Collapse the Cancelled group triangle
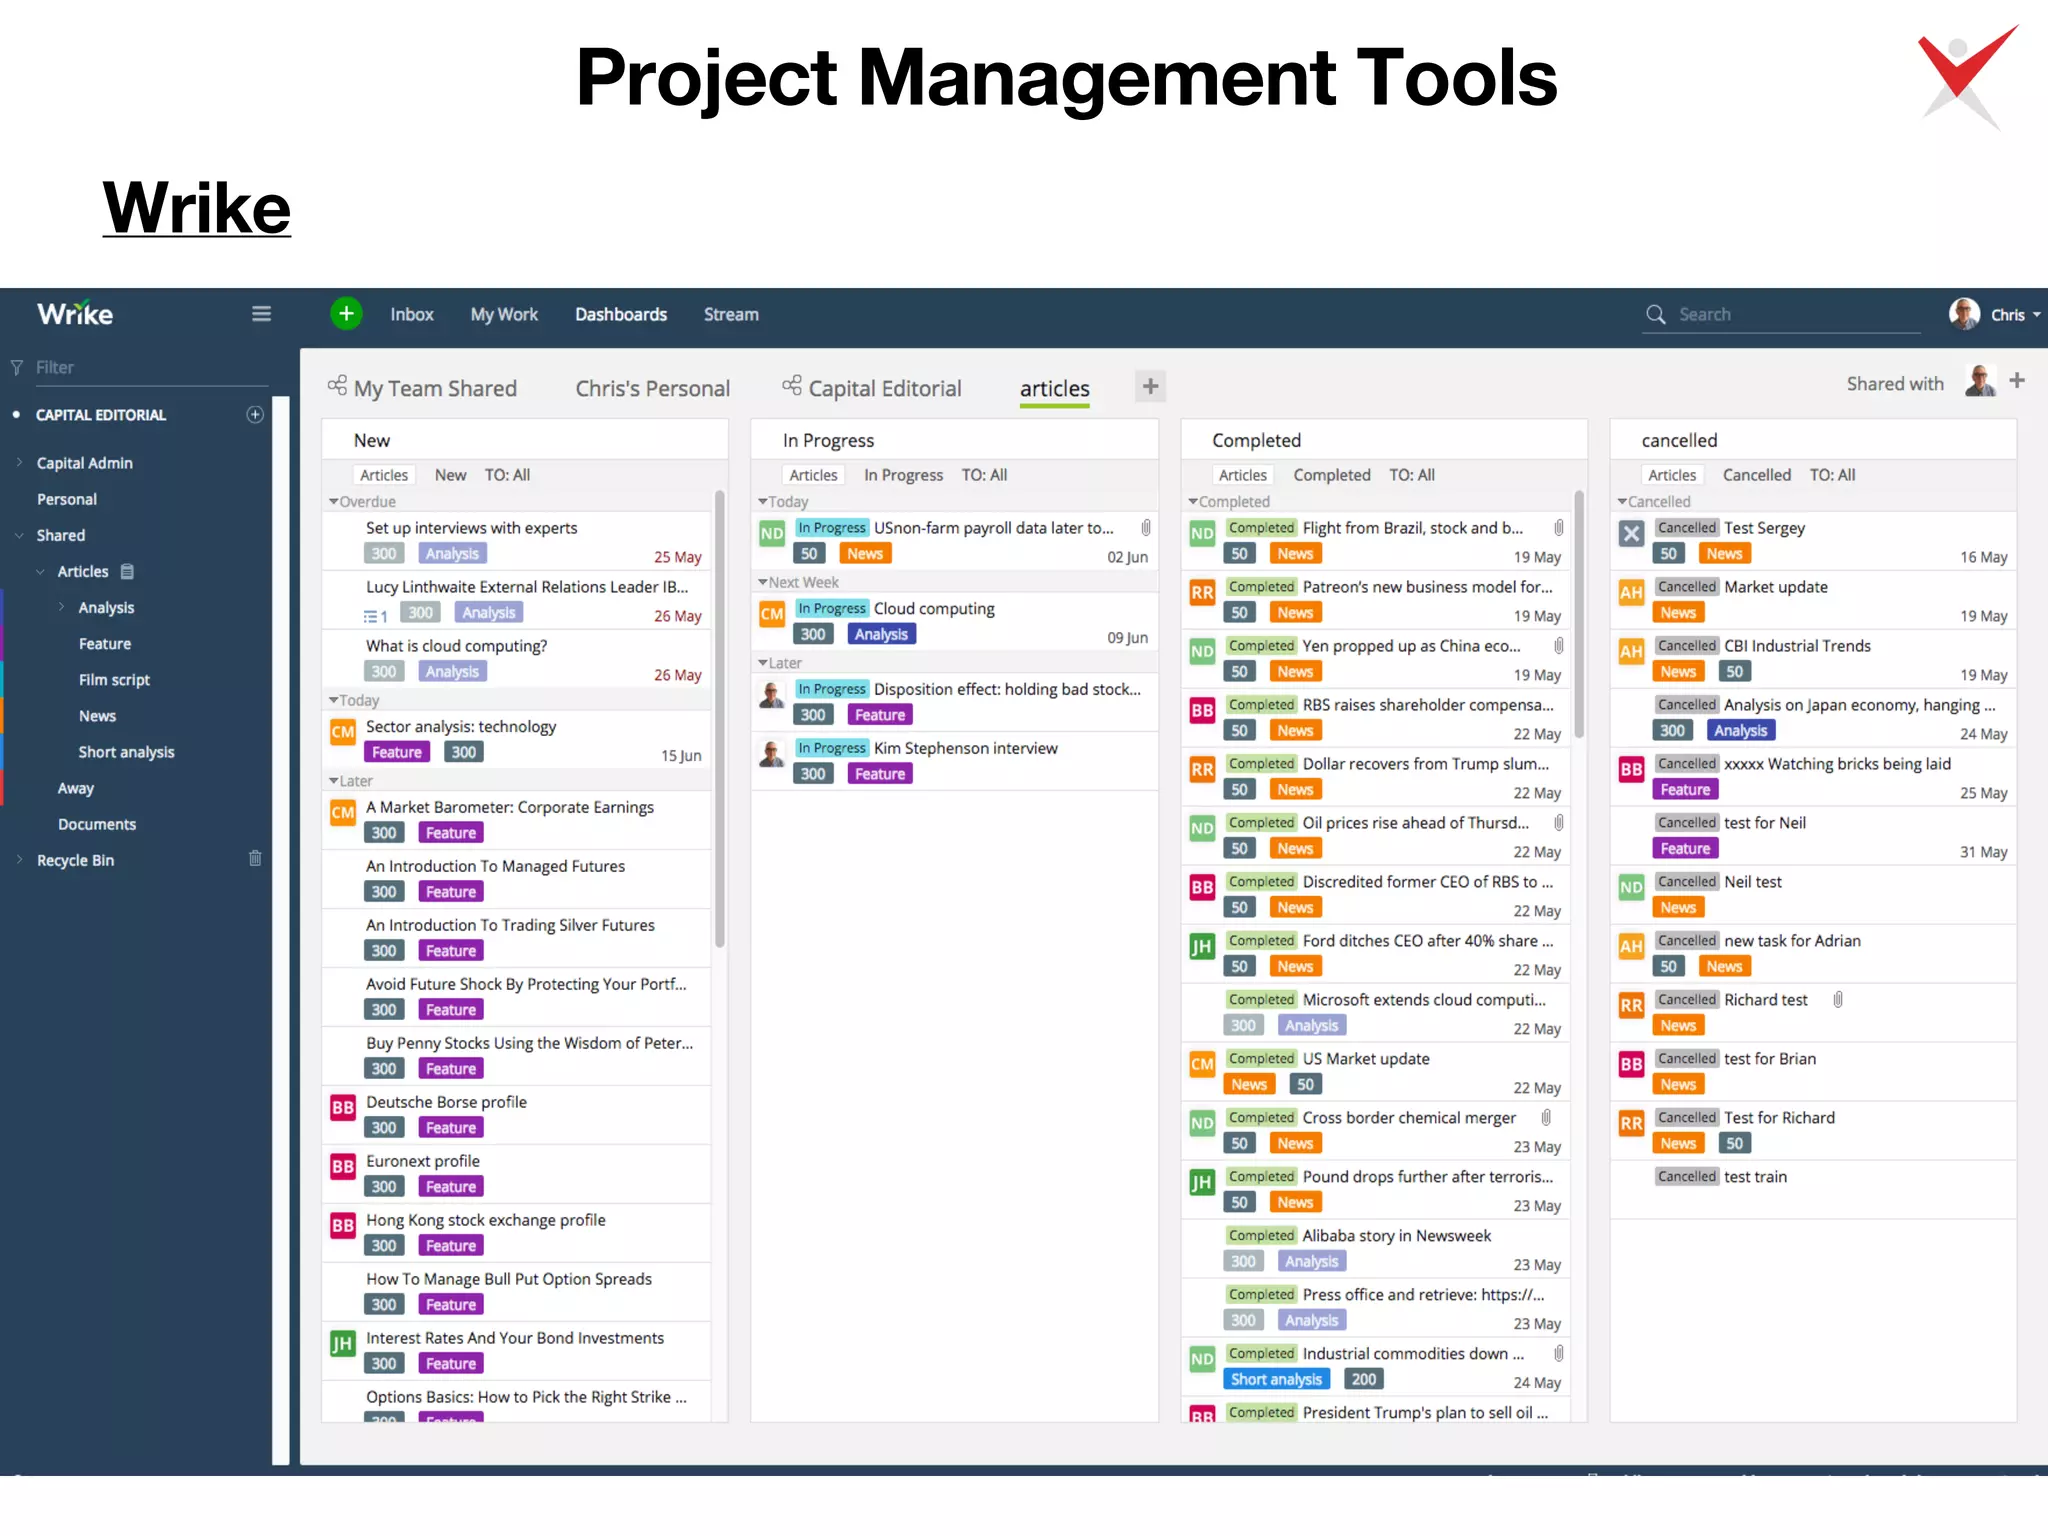 tap(1622, 501)
